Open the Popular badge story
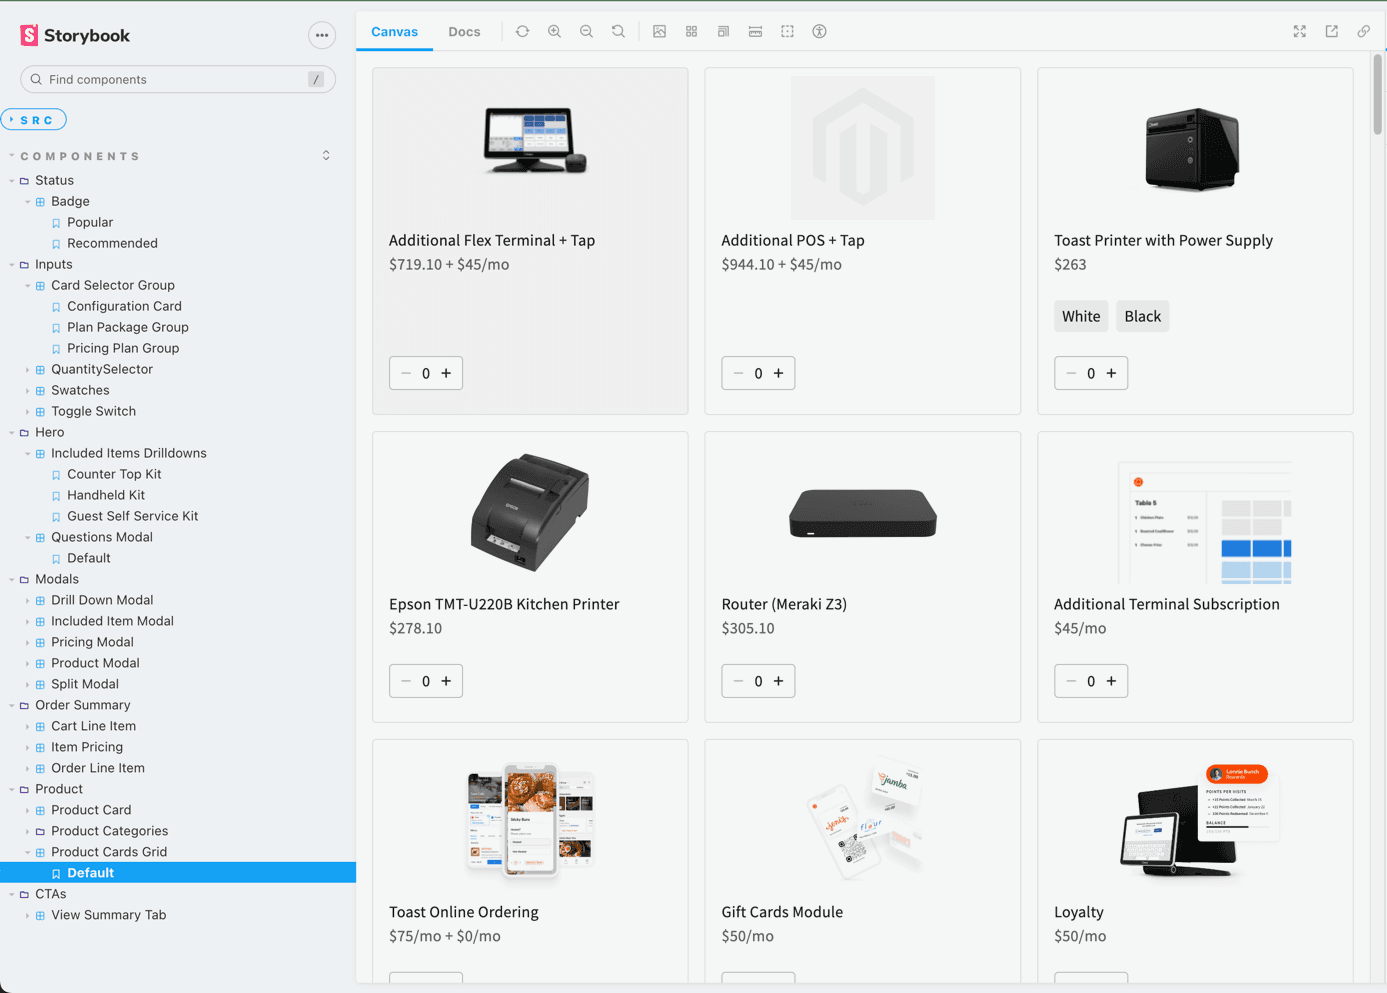The width and height of the screenshot is (1387, 993). pyautogui.click(x=89, y=222)
